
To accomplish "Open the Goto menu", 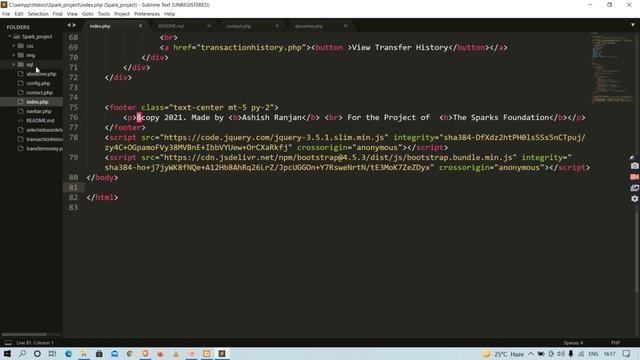I will point(88,14).
